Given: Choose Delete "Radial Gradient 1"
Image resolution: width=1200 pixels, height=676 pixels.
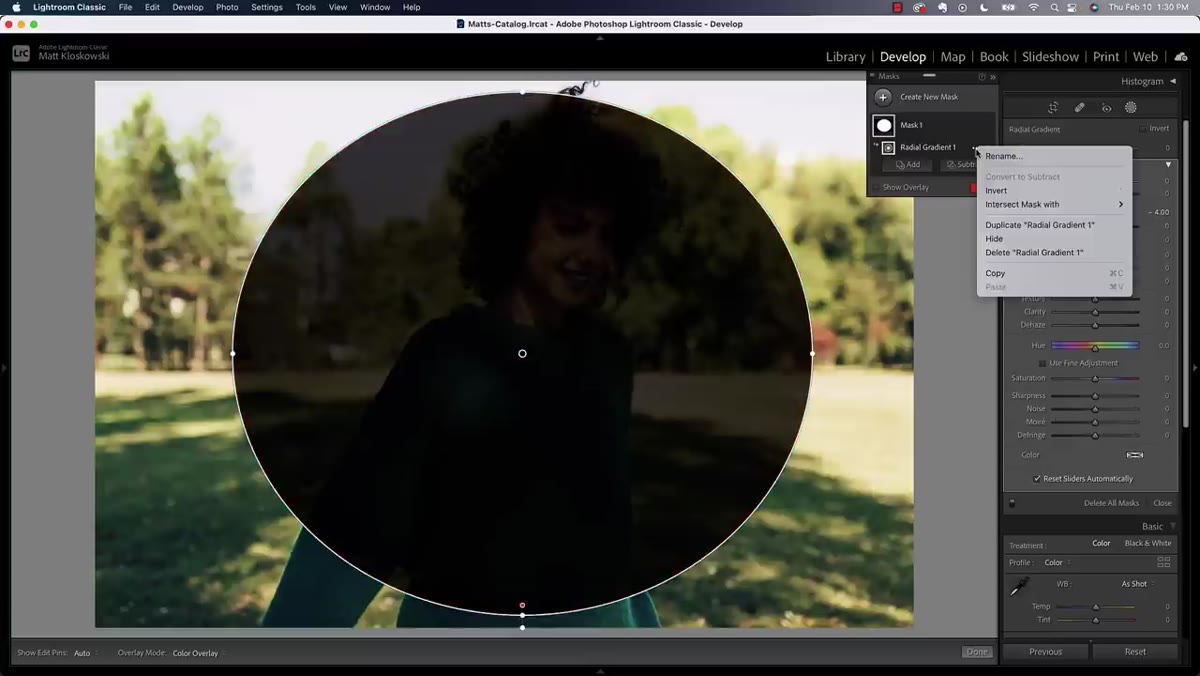Looking at the screenshot, I should pos(1054,252).
